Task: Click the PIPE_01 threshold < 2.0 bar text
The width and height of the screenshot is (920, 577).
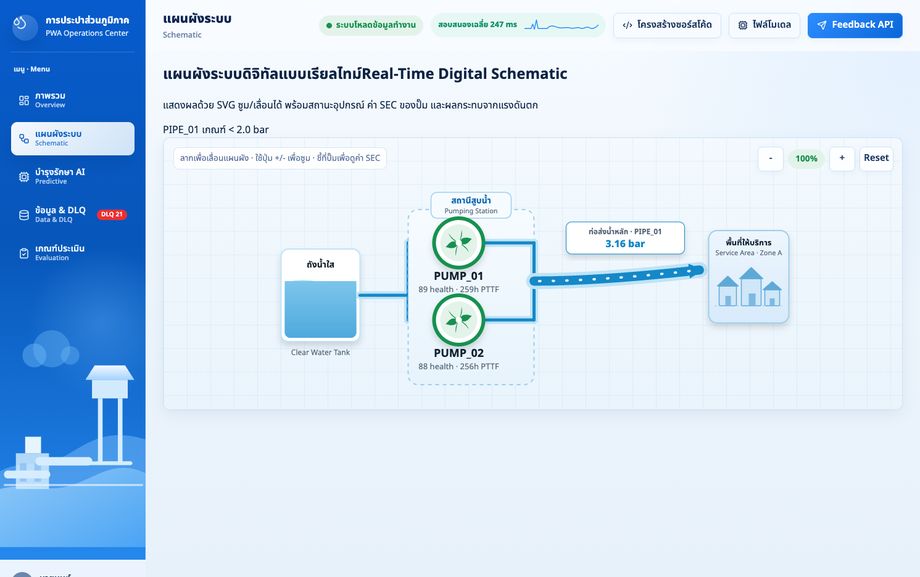Action: [x=216, y=130]
